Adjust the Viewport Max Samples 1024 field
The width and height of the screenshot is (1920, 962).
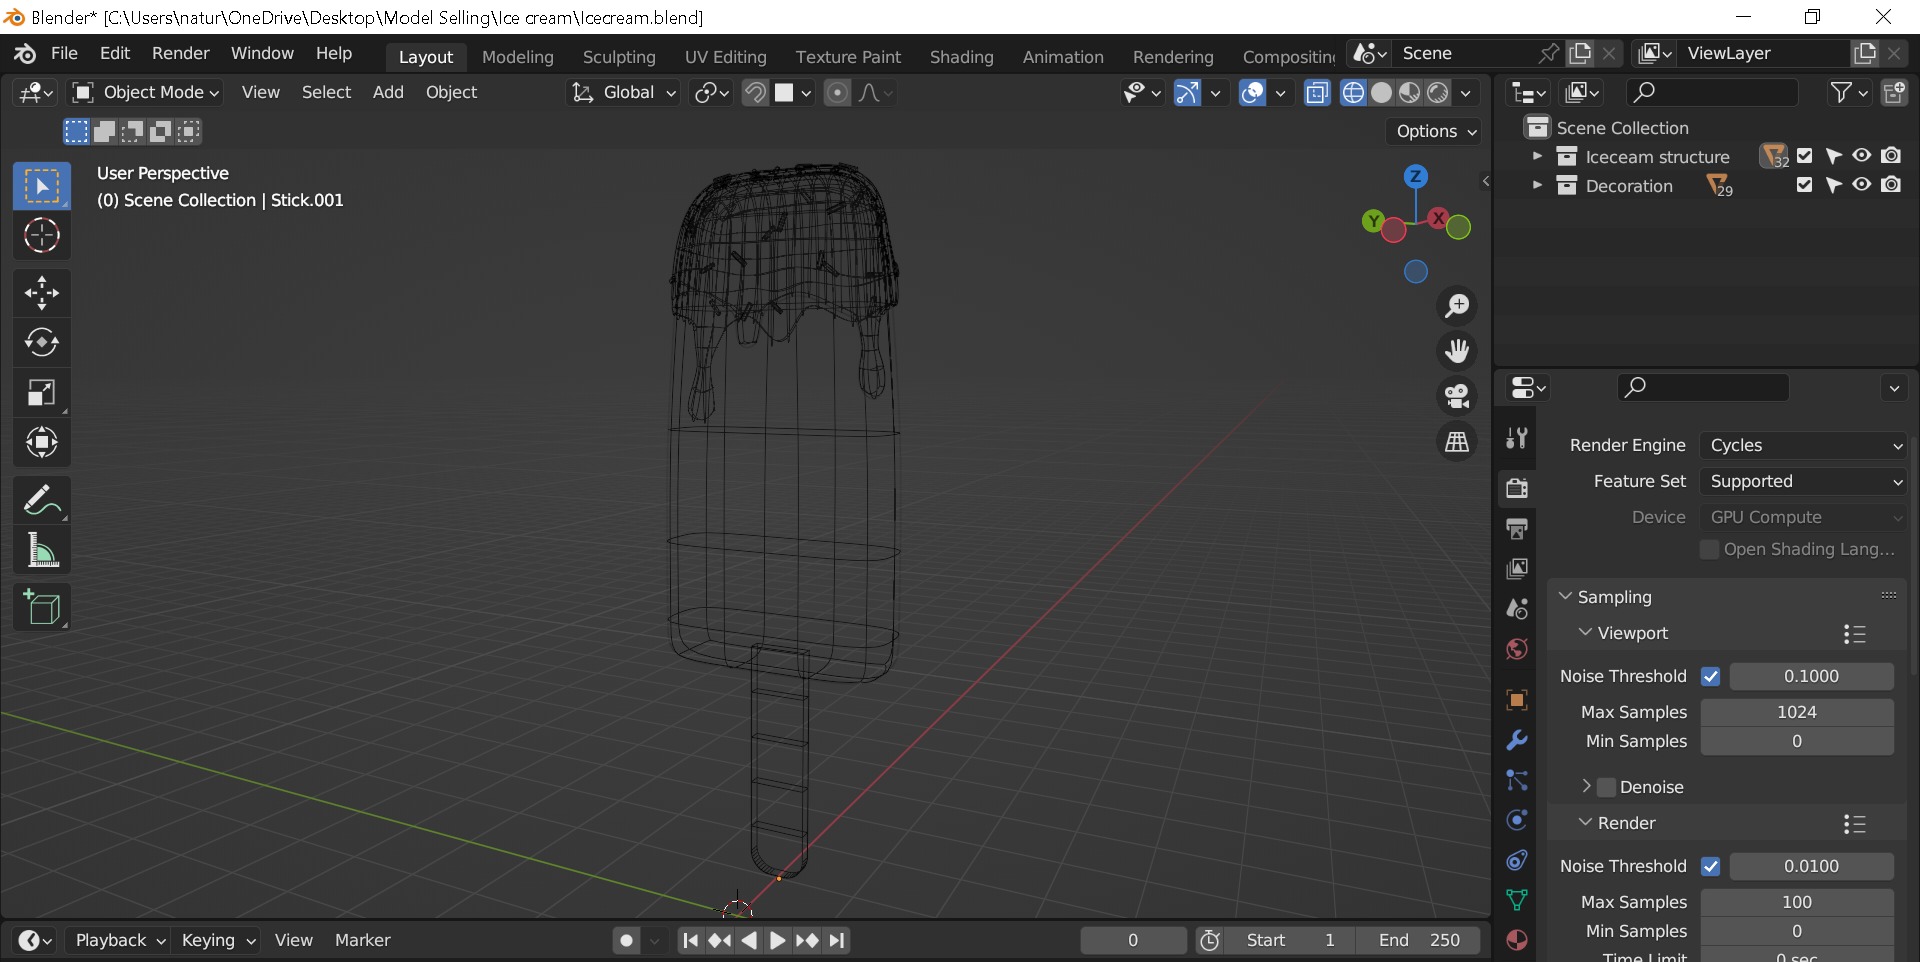coord(1797,713)
